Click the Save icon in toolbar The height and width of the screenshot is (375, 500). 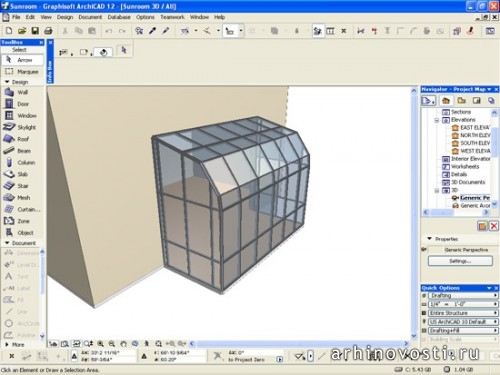click(35, 31)
